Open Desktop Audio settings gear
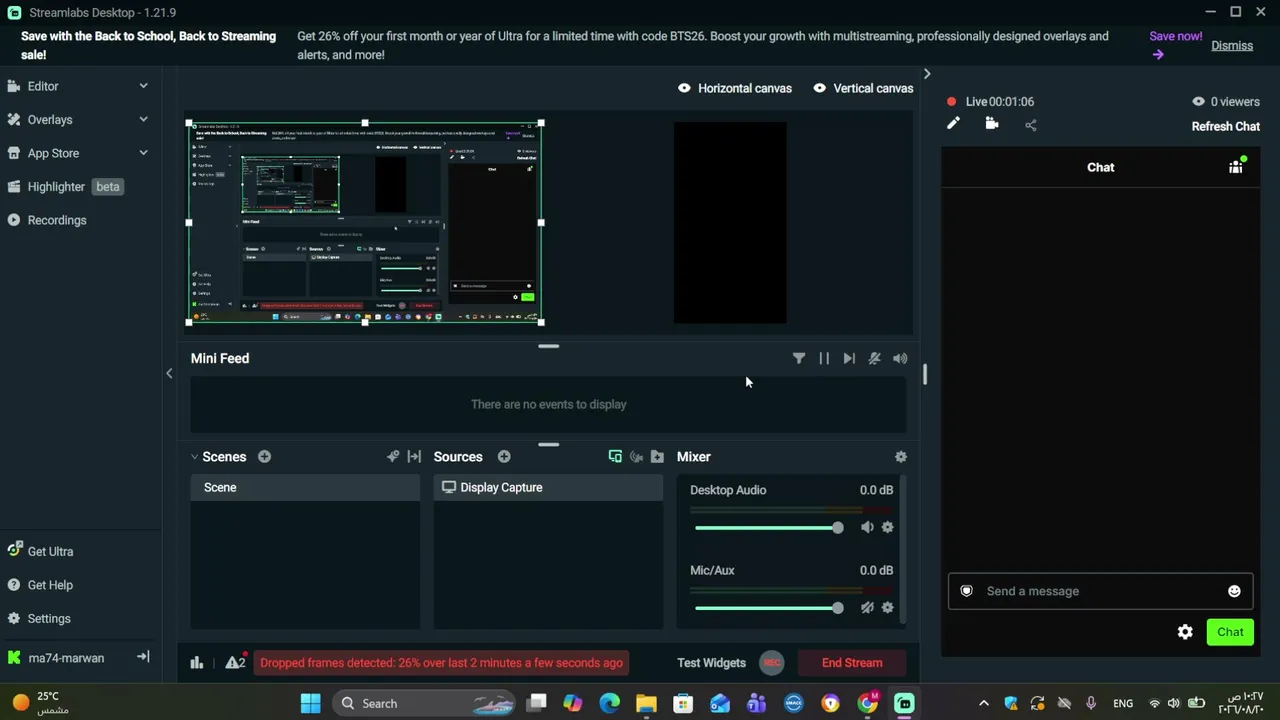The width and height of the screenshot is (1280, 720). [x=887, y=527]
